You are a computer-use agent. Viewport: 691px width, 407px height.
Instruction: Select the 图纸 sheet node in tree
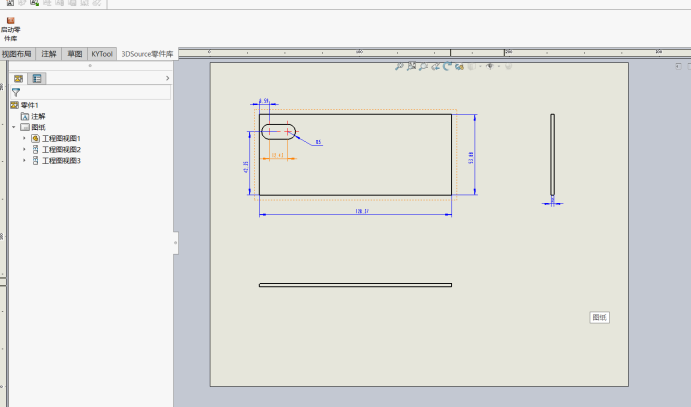pos(38,127)
